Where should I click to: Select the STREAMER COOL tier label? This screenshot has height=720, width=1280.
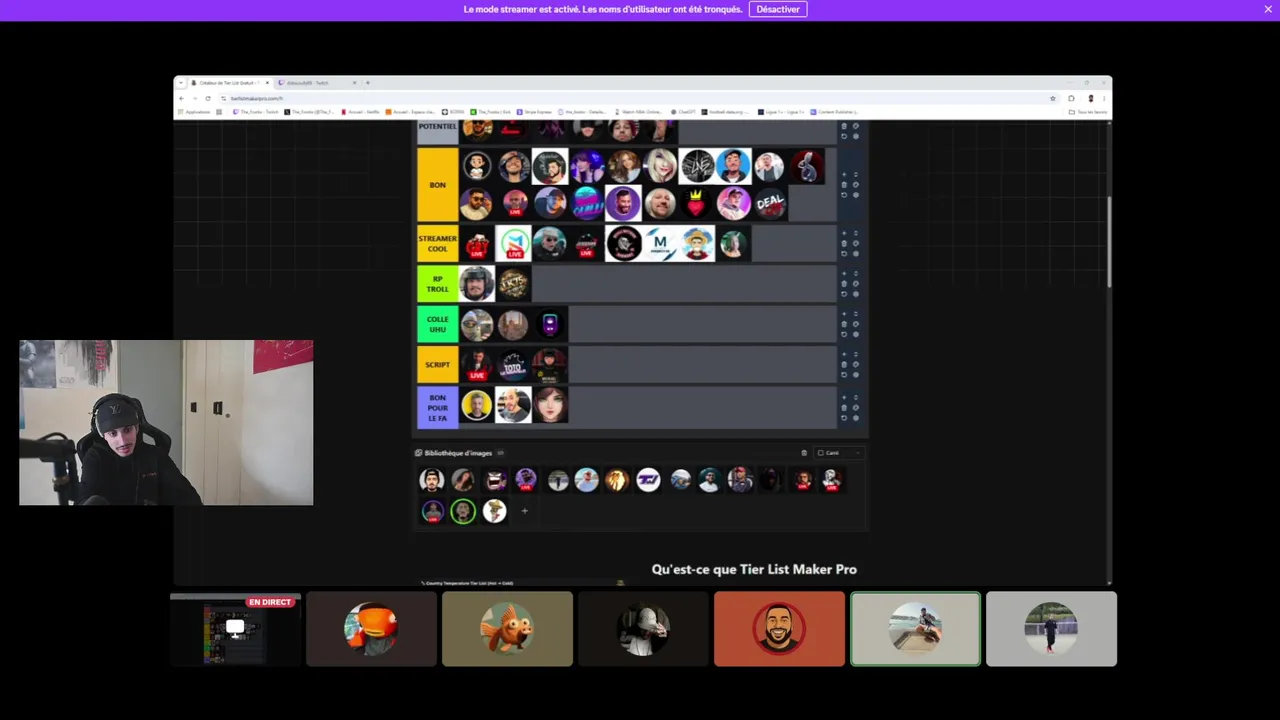(437, 244)
